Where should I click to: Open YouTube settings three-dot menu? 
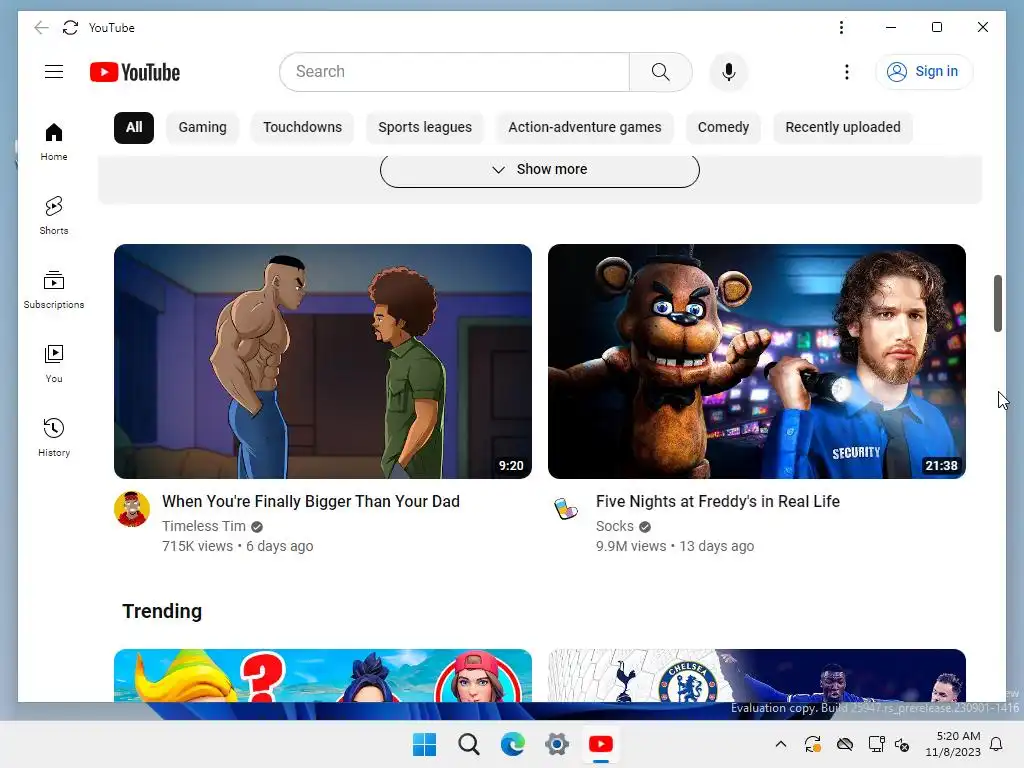pyautogui.click(x=846, y=72)
